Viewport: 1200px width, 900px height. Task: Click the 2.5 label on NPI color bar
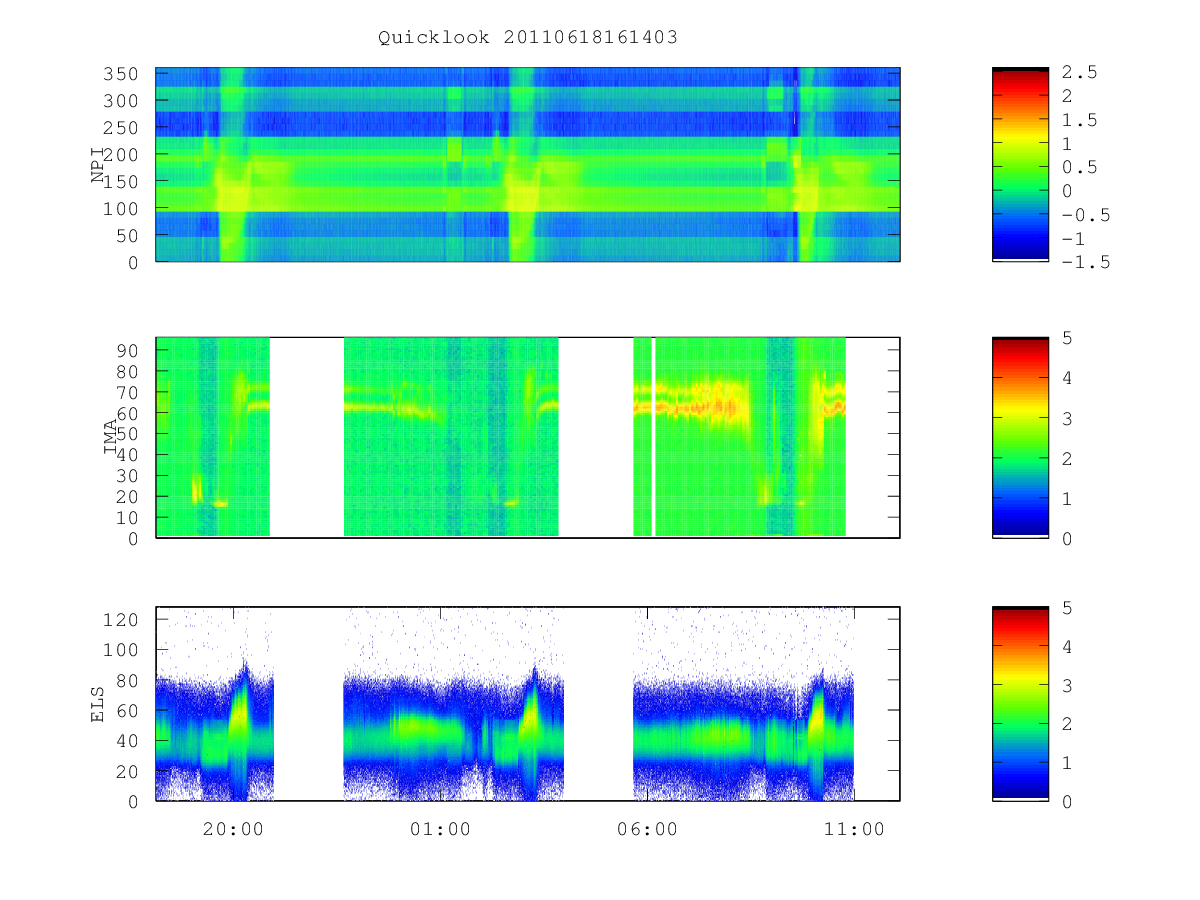pos(1079,72)
